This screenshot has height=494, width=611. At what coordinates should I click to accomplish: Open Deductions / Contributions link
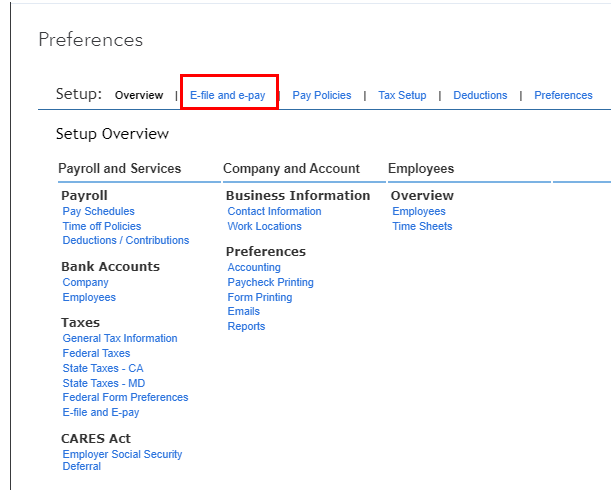coord(126,241)
